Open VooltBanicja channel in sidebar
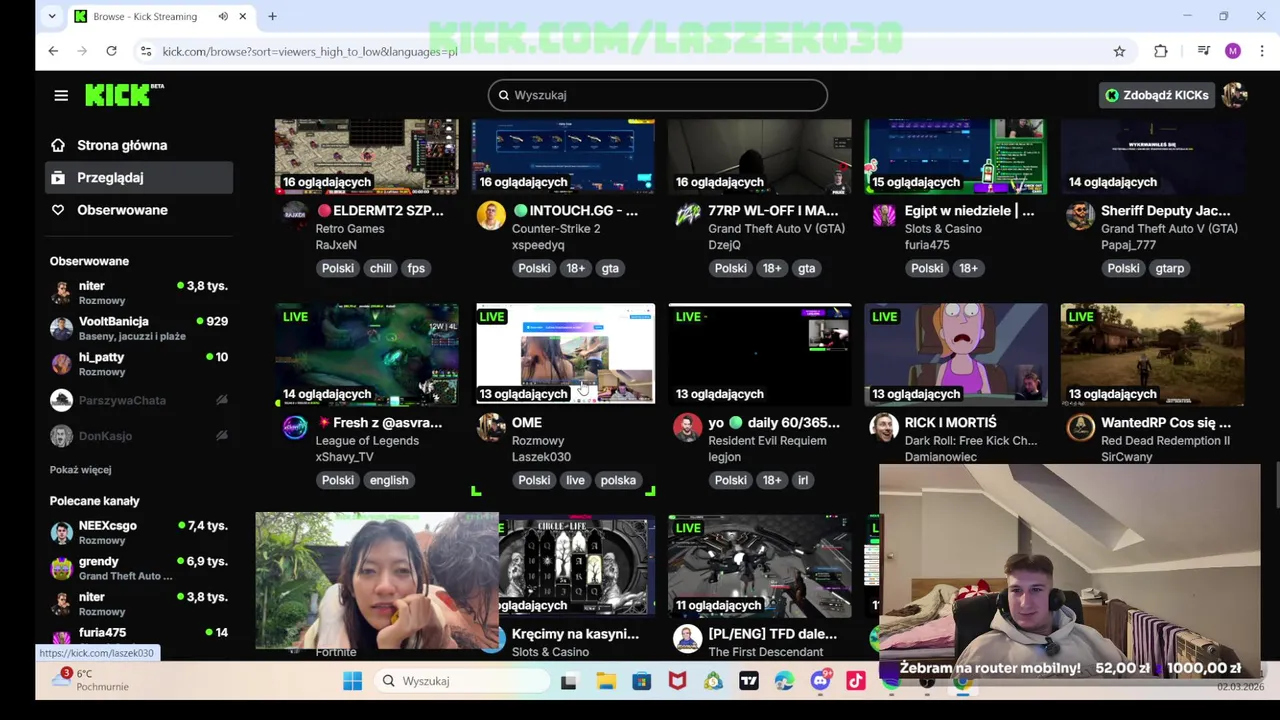1280x720 pixels. (x=139, y=328)
